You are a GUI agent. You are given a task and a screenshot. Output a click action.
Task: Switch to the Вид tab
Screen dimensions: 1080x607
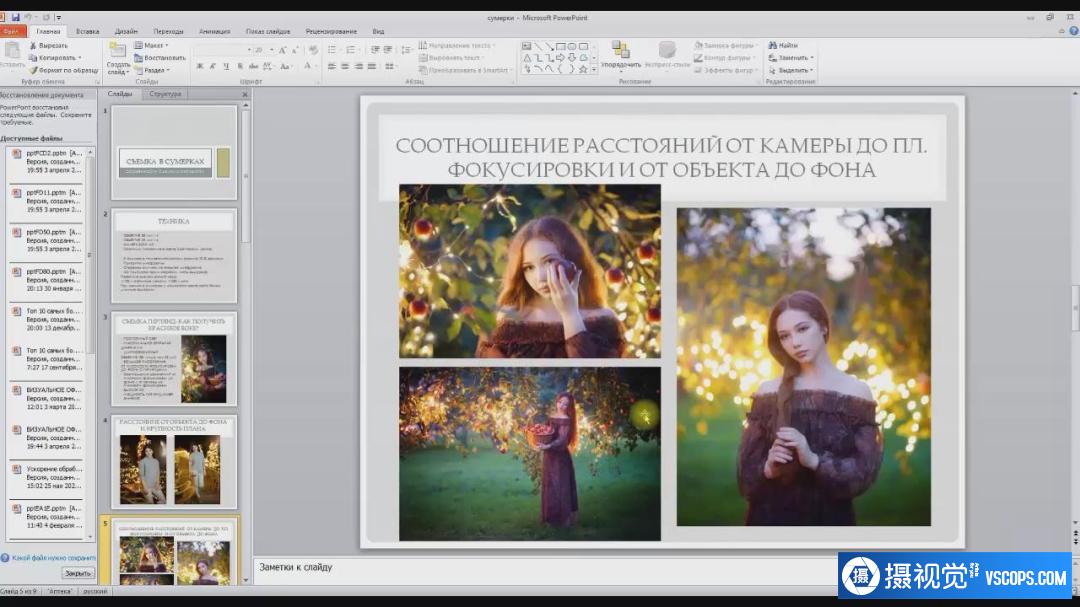point(378,31)
